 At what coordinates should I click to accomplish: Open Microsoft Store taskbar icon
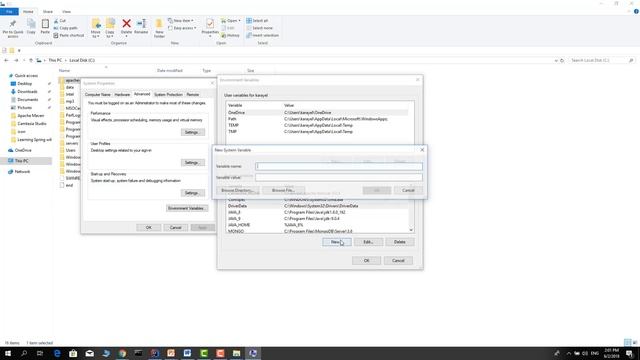(73, 353)
